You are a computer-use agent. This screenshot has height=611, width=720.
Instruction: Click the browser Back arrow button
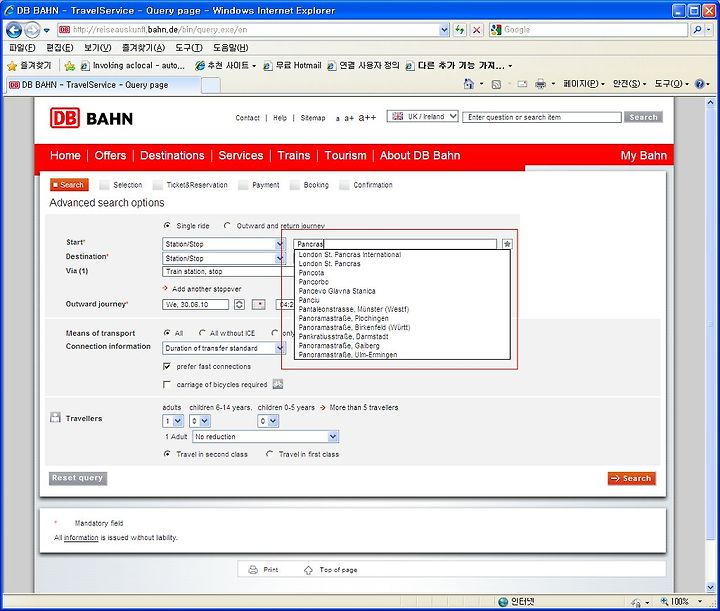point(14,30)
